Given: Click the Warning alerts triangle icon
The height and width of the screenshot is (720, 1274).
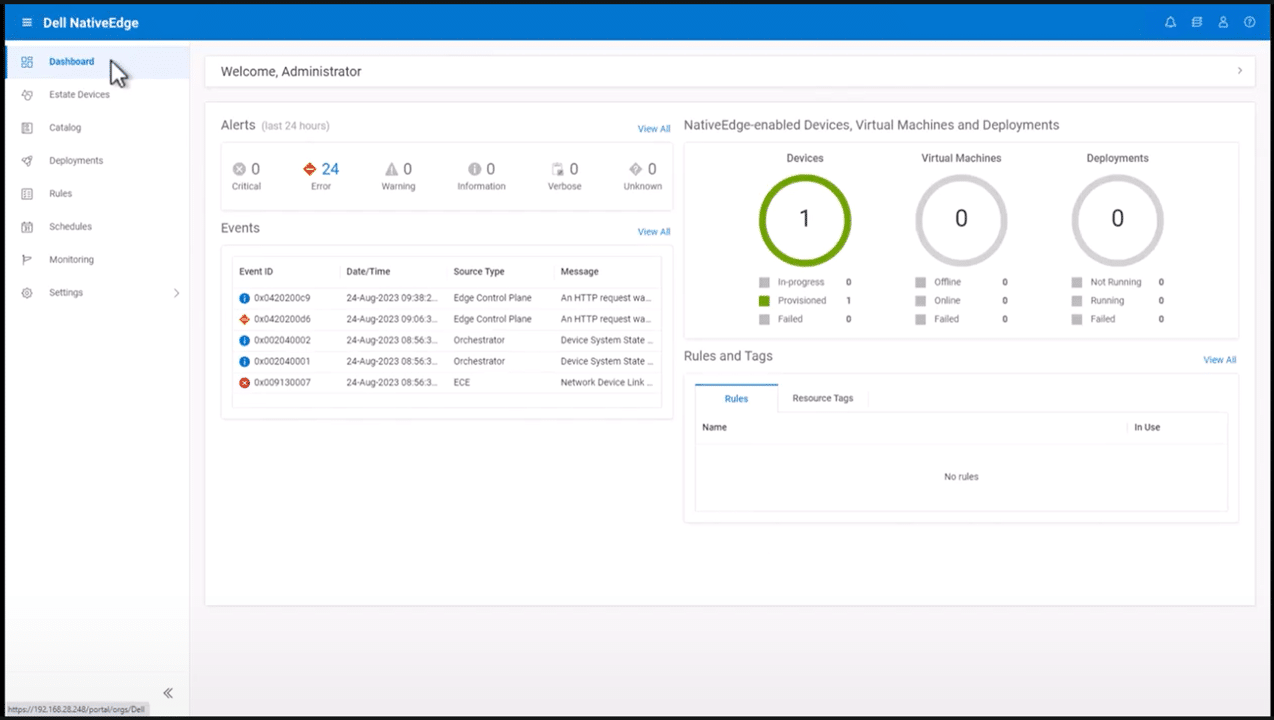Looking at the screenshot, I should click(392, 169).
